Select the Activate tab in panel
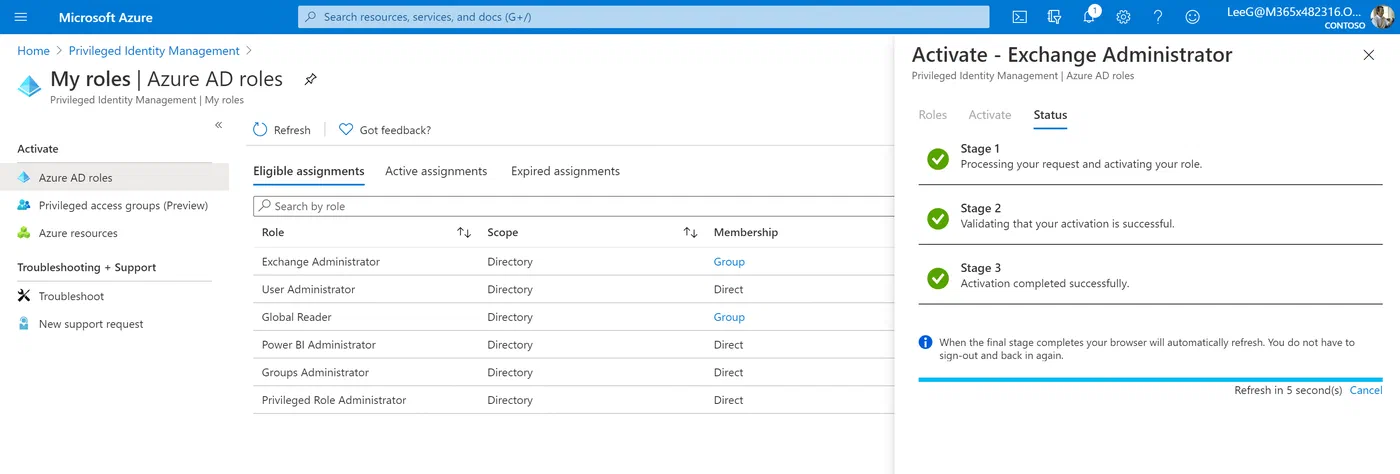 (990, 115)
